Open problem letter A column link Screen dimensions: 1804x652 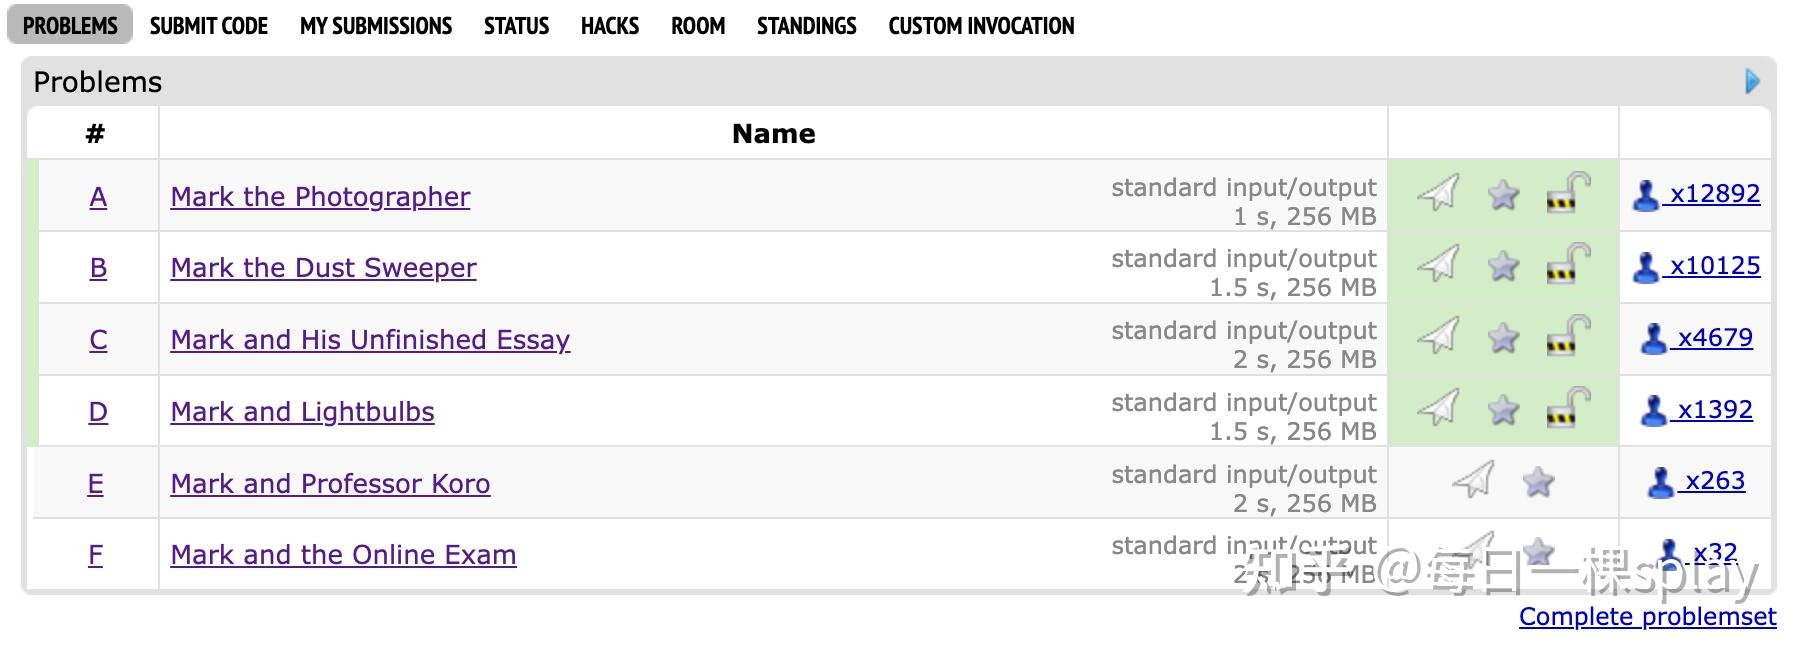point(96,197)
